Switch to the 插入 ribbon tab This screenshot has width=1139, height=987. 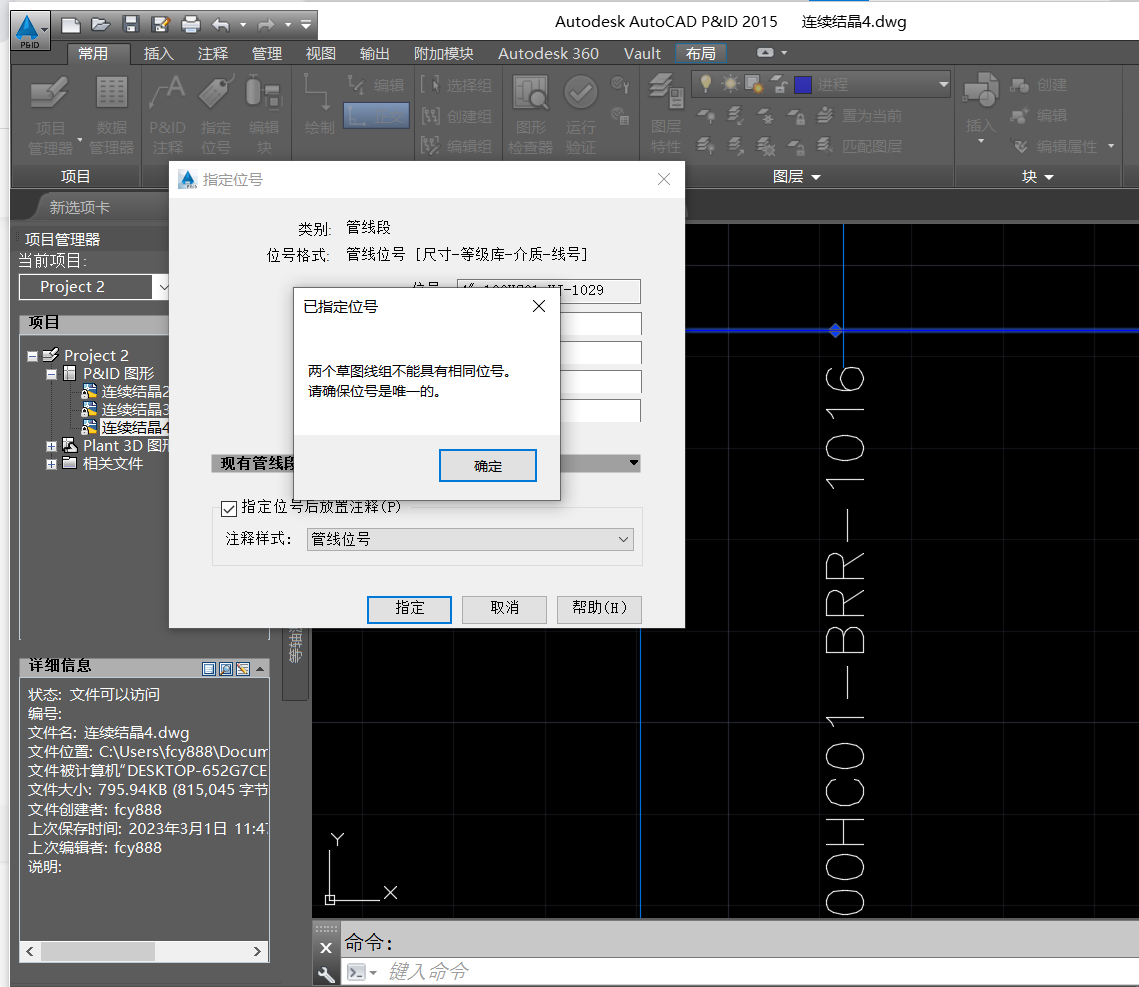158,54
